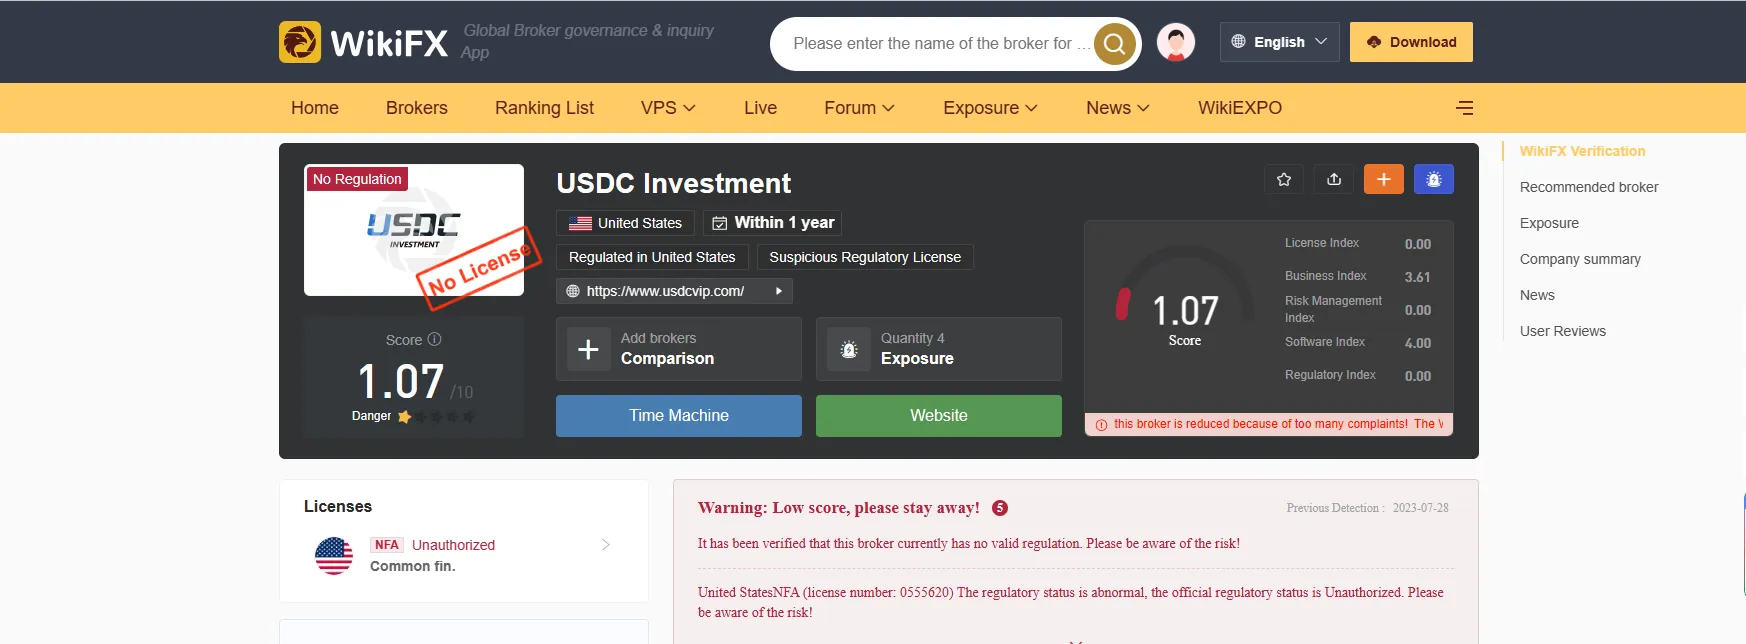Click the Previous Detection date 2023-07-28

[x=1420, y=508]
